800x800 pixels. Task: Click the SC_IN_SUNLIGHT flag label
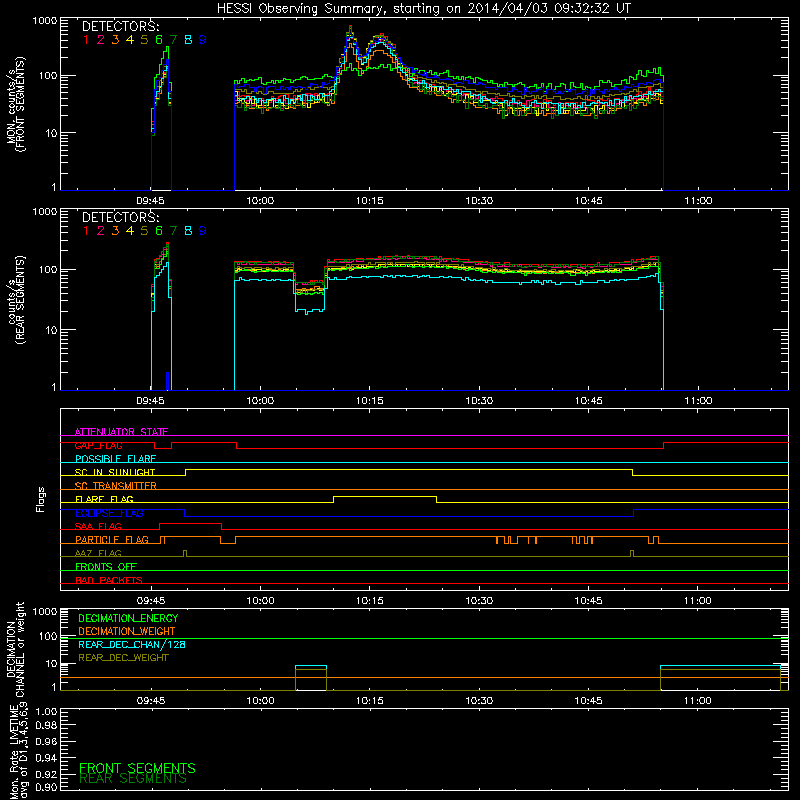[x=115, y=472]
